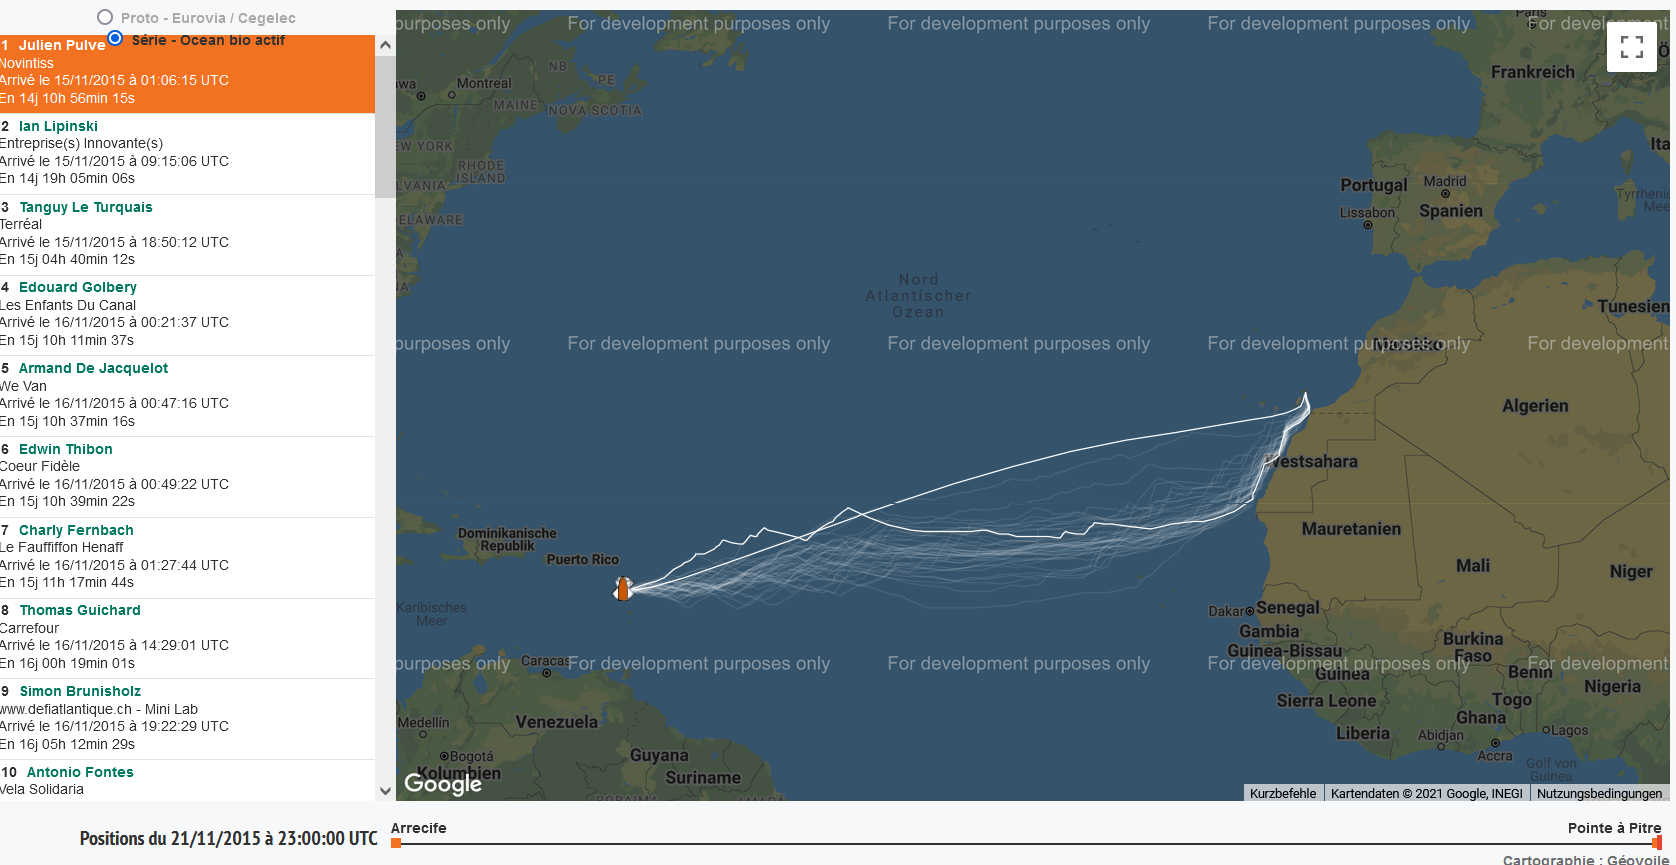Click boat name Coeur Fidèle

click(40, 466)
